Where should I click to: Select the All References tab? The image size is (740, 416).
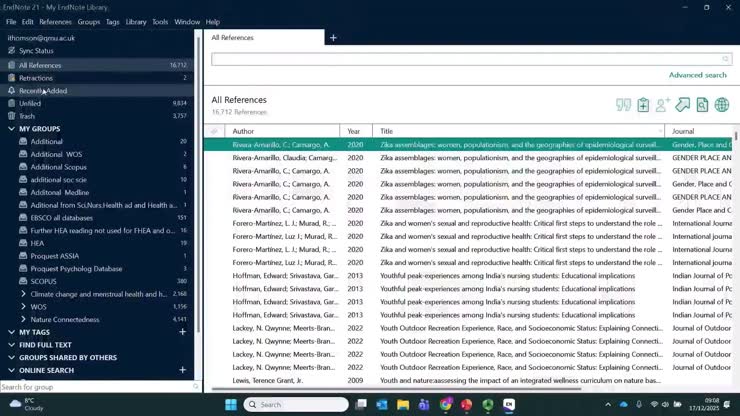[x=264, y=37]
